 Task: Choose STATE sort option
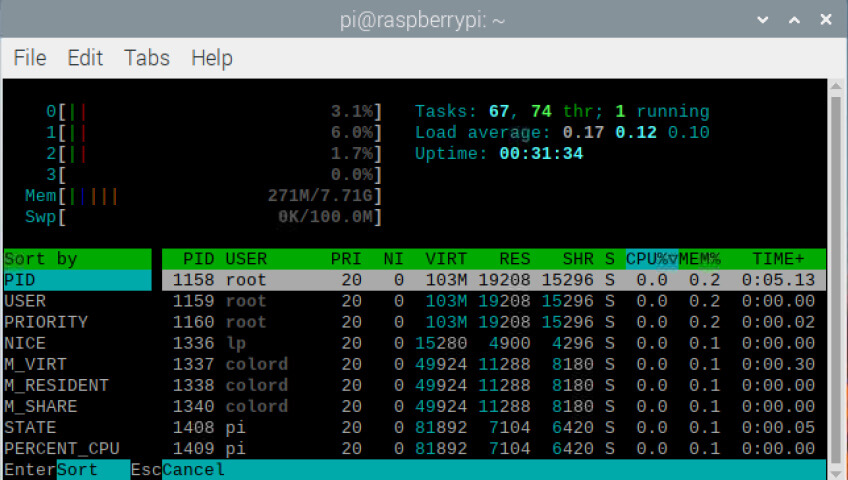click(x=77, y=428)
